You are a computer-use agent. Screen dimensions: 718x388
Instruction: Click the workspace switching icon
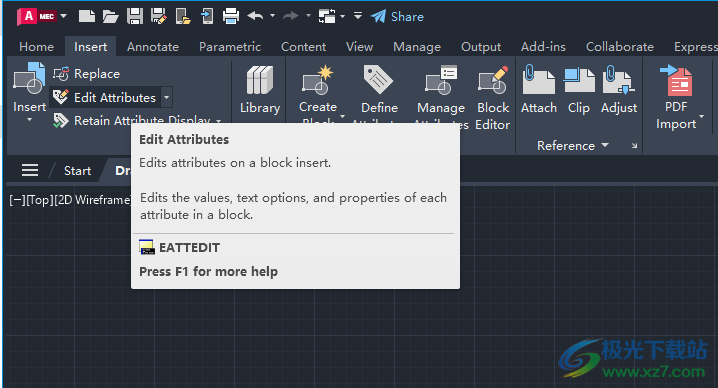(327, 17)
